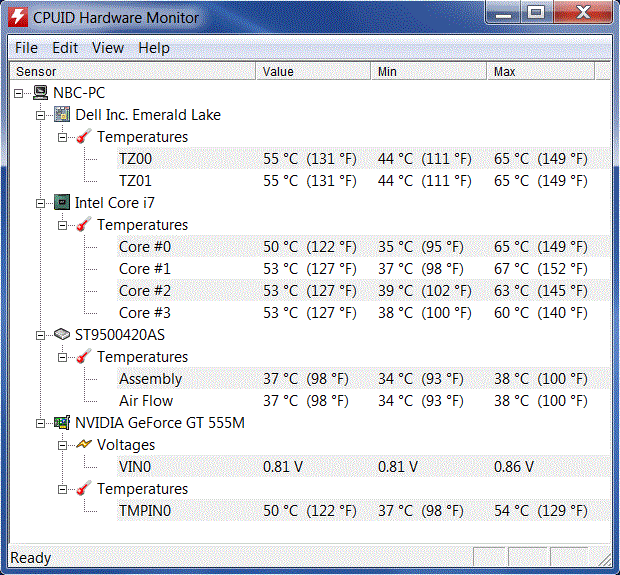Select the Core #1 row
620x575 pixels.
pos(363,269)
